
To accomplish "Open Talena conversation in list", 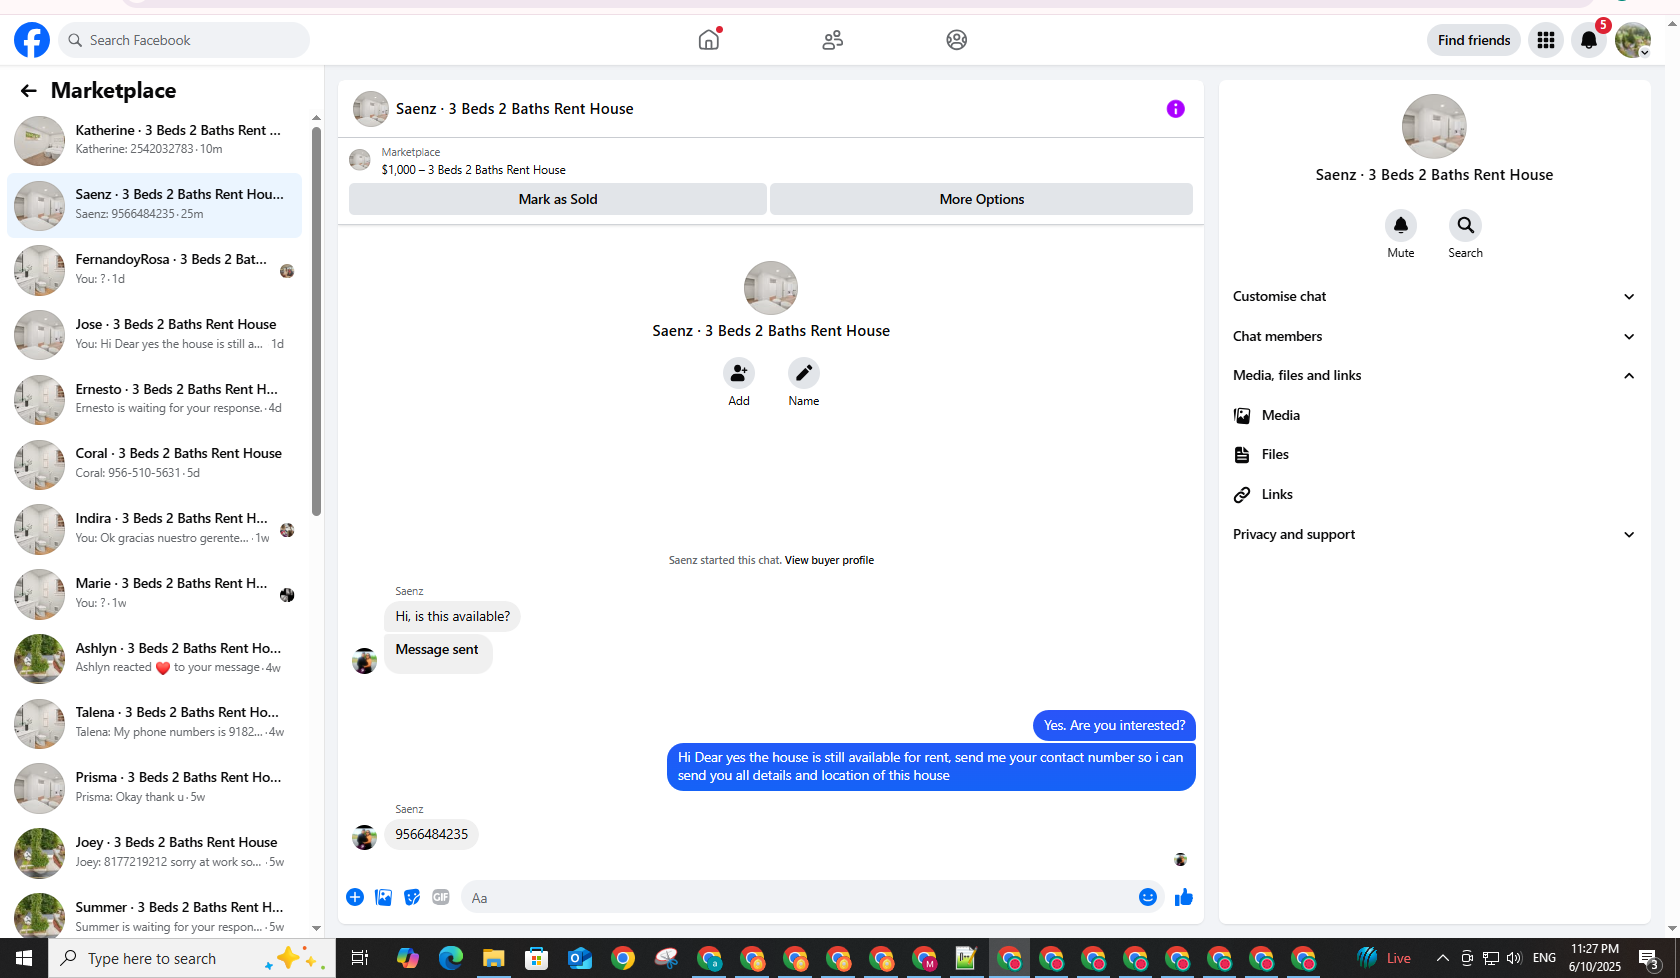I will (x=155, y=723).
